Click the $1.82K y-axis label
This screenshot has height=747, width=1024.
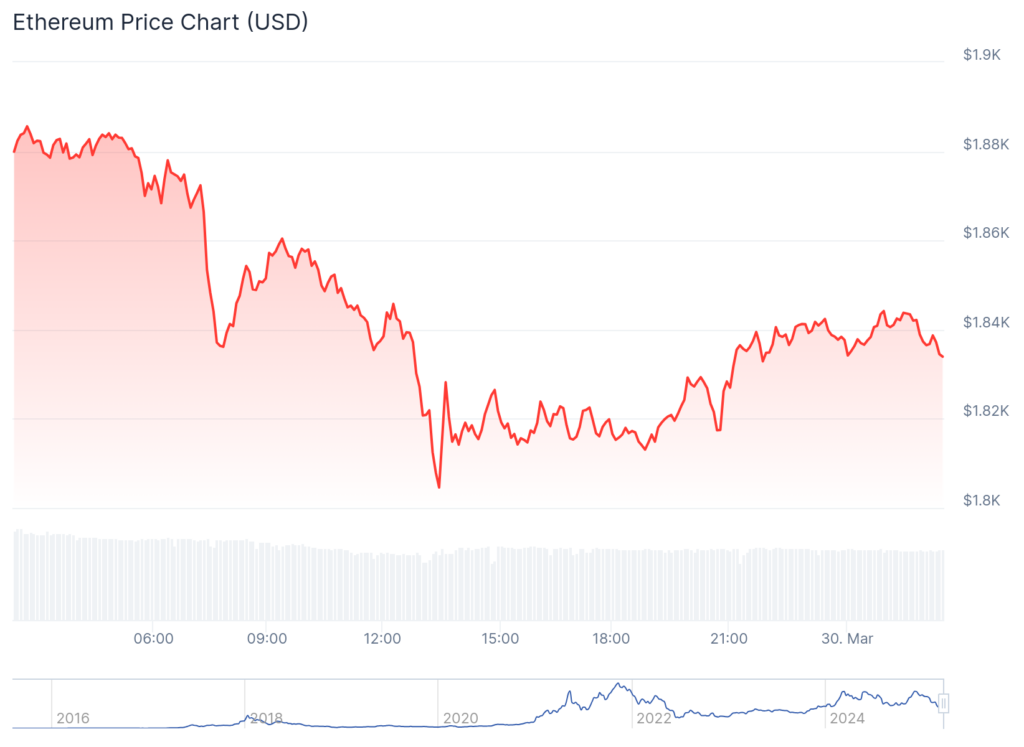click(x=984, y=411)
